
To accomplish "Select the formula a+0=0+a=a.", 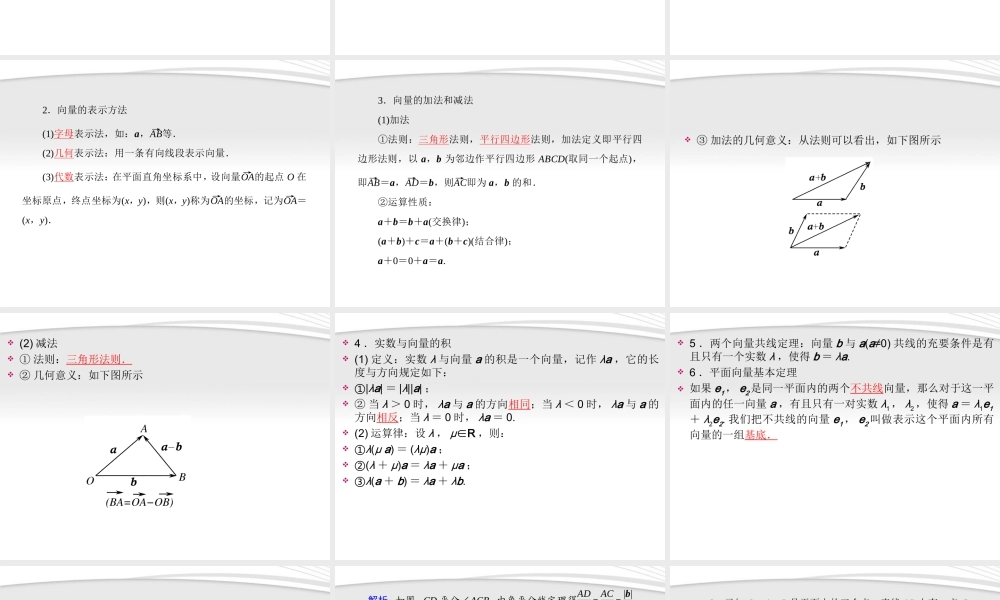I will point(411,261).
